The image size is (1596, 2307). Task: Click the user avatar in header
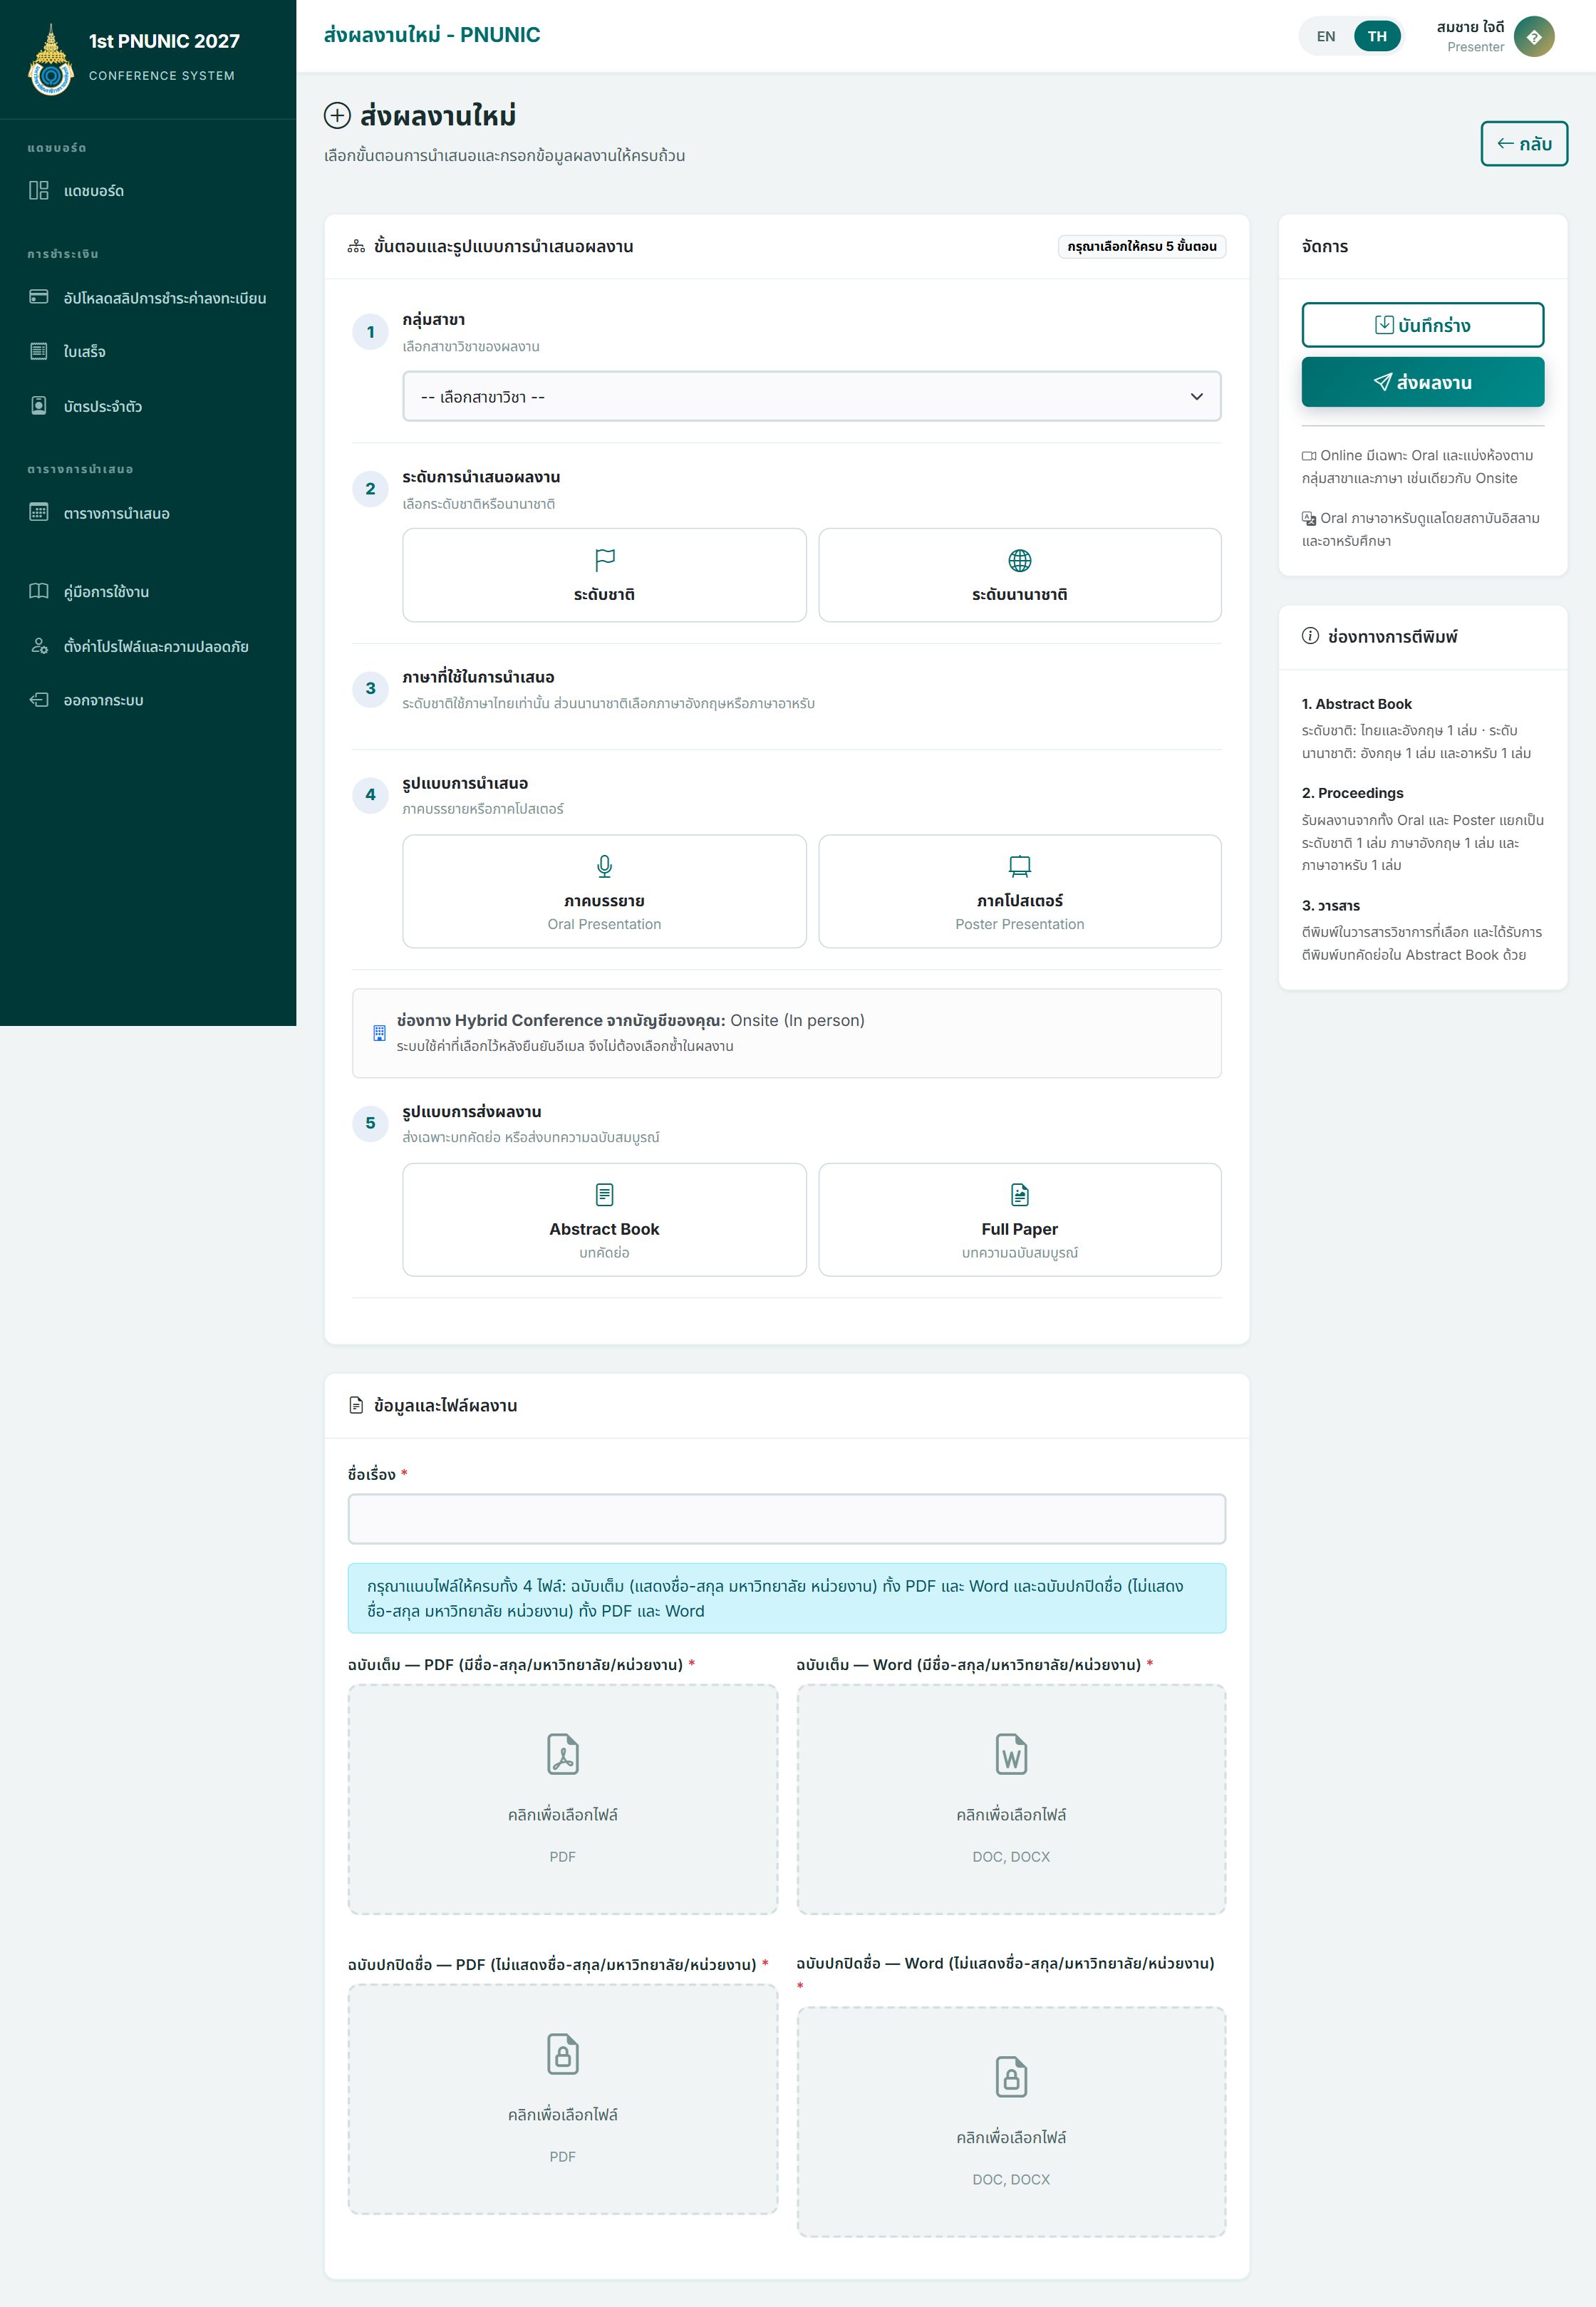point(1533,36)
